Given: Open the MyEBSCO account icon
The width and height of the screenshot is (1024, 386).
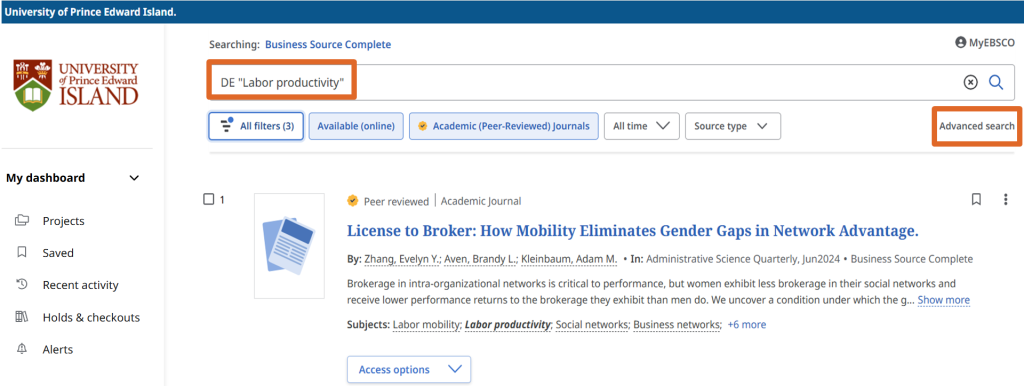Looking at the screenshot, I should click(x=960, y=42).
